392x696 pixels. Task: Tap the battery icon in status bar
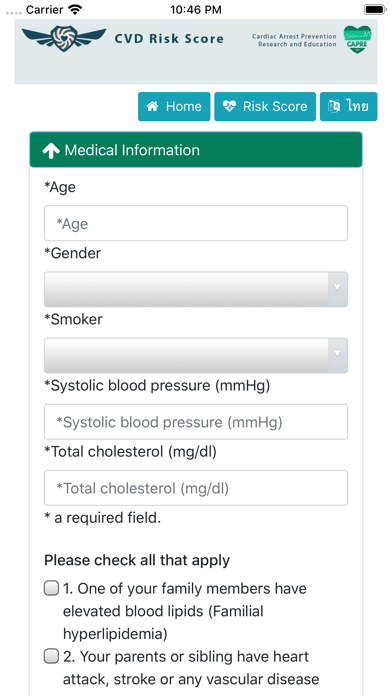[374, 9]
